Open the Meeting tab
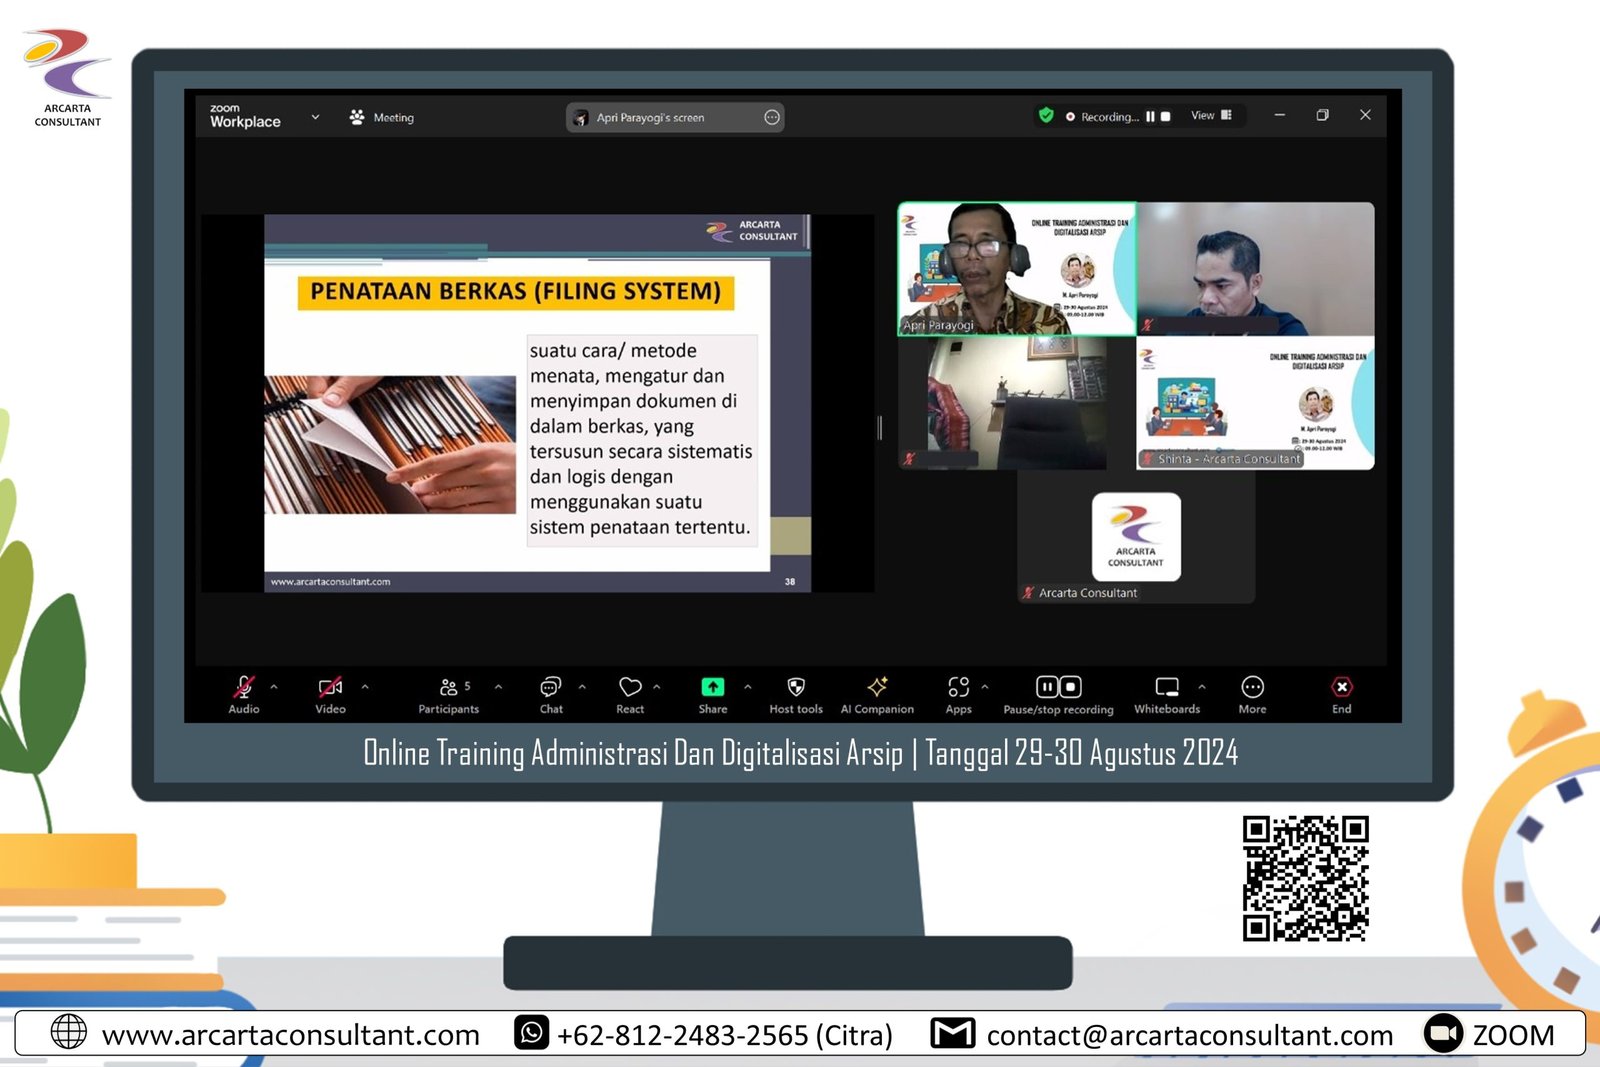Screen dimensions: 1600x1067 pyautogui.click(x=382, y=118)
